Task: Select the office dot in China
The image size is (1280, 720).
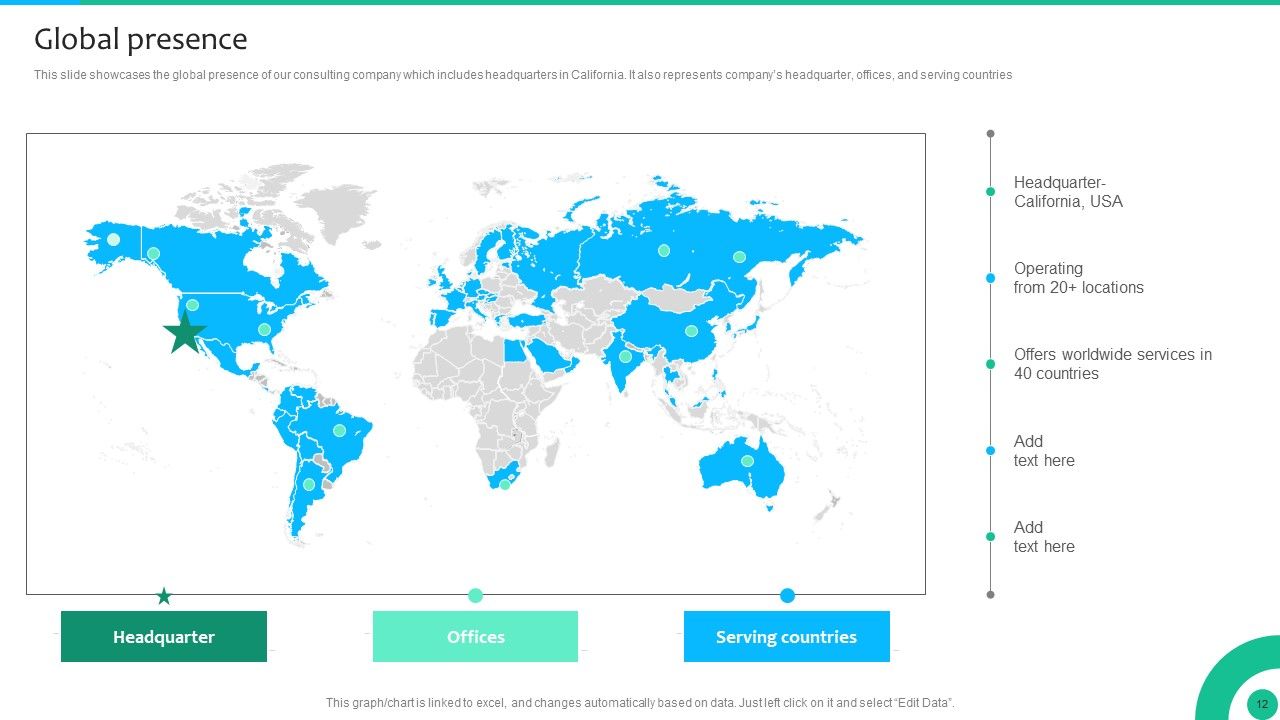Action: [x=691, y=330]
